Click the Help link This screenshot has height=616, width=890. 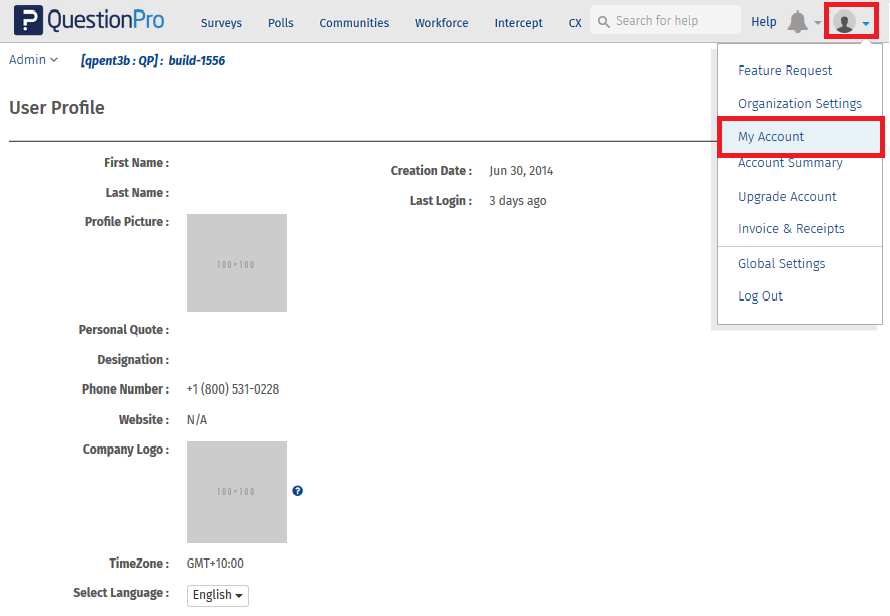(763, 22)
